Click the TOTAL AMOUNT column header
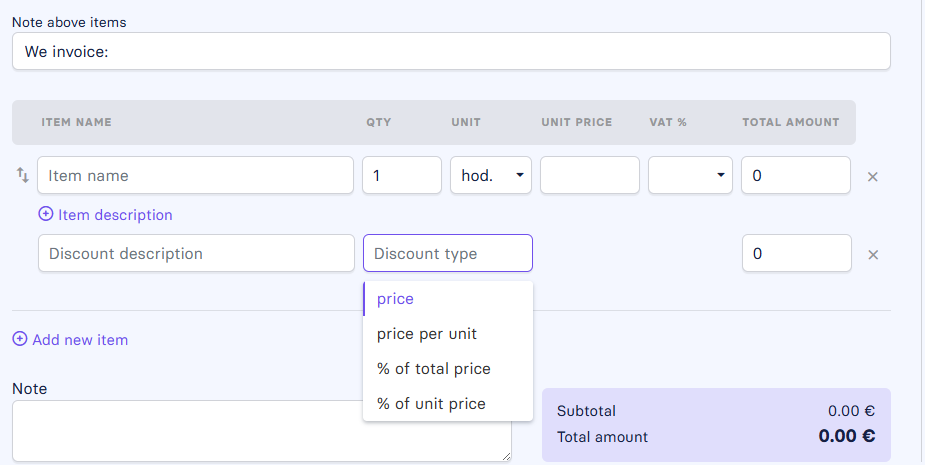This screenshot has width=925, height=465. click(x=790, y=122)
